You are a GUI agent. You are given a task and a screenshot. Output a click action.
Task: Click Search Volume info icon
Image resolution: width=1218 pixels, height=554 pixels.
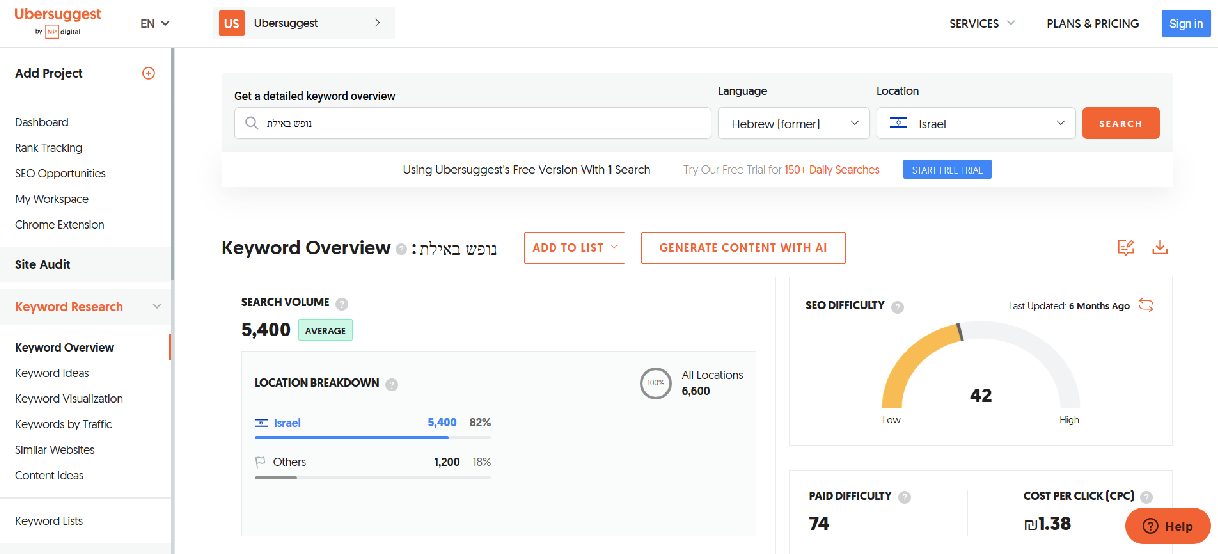(x=342, y=303)
